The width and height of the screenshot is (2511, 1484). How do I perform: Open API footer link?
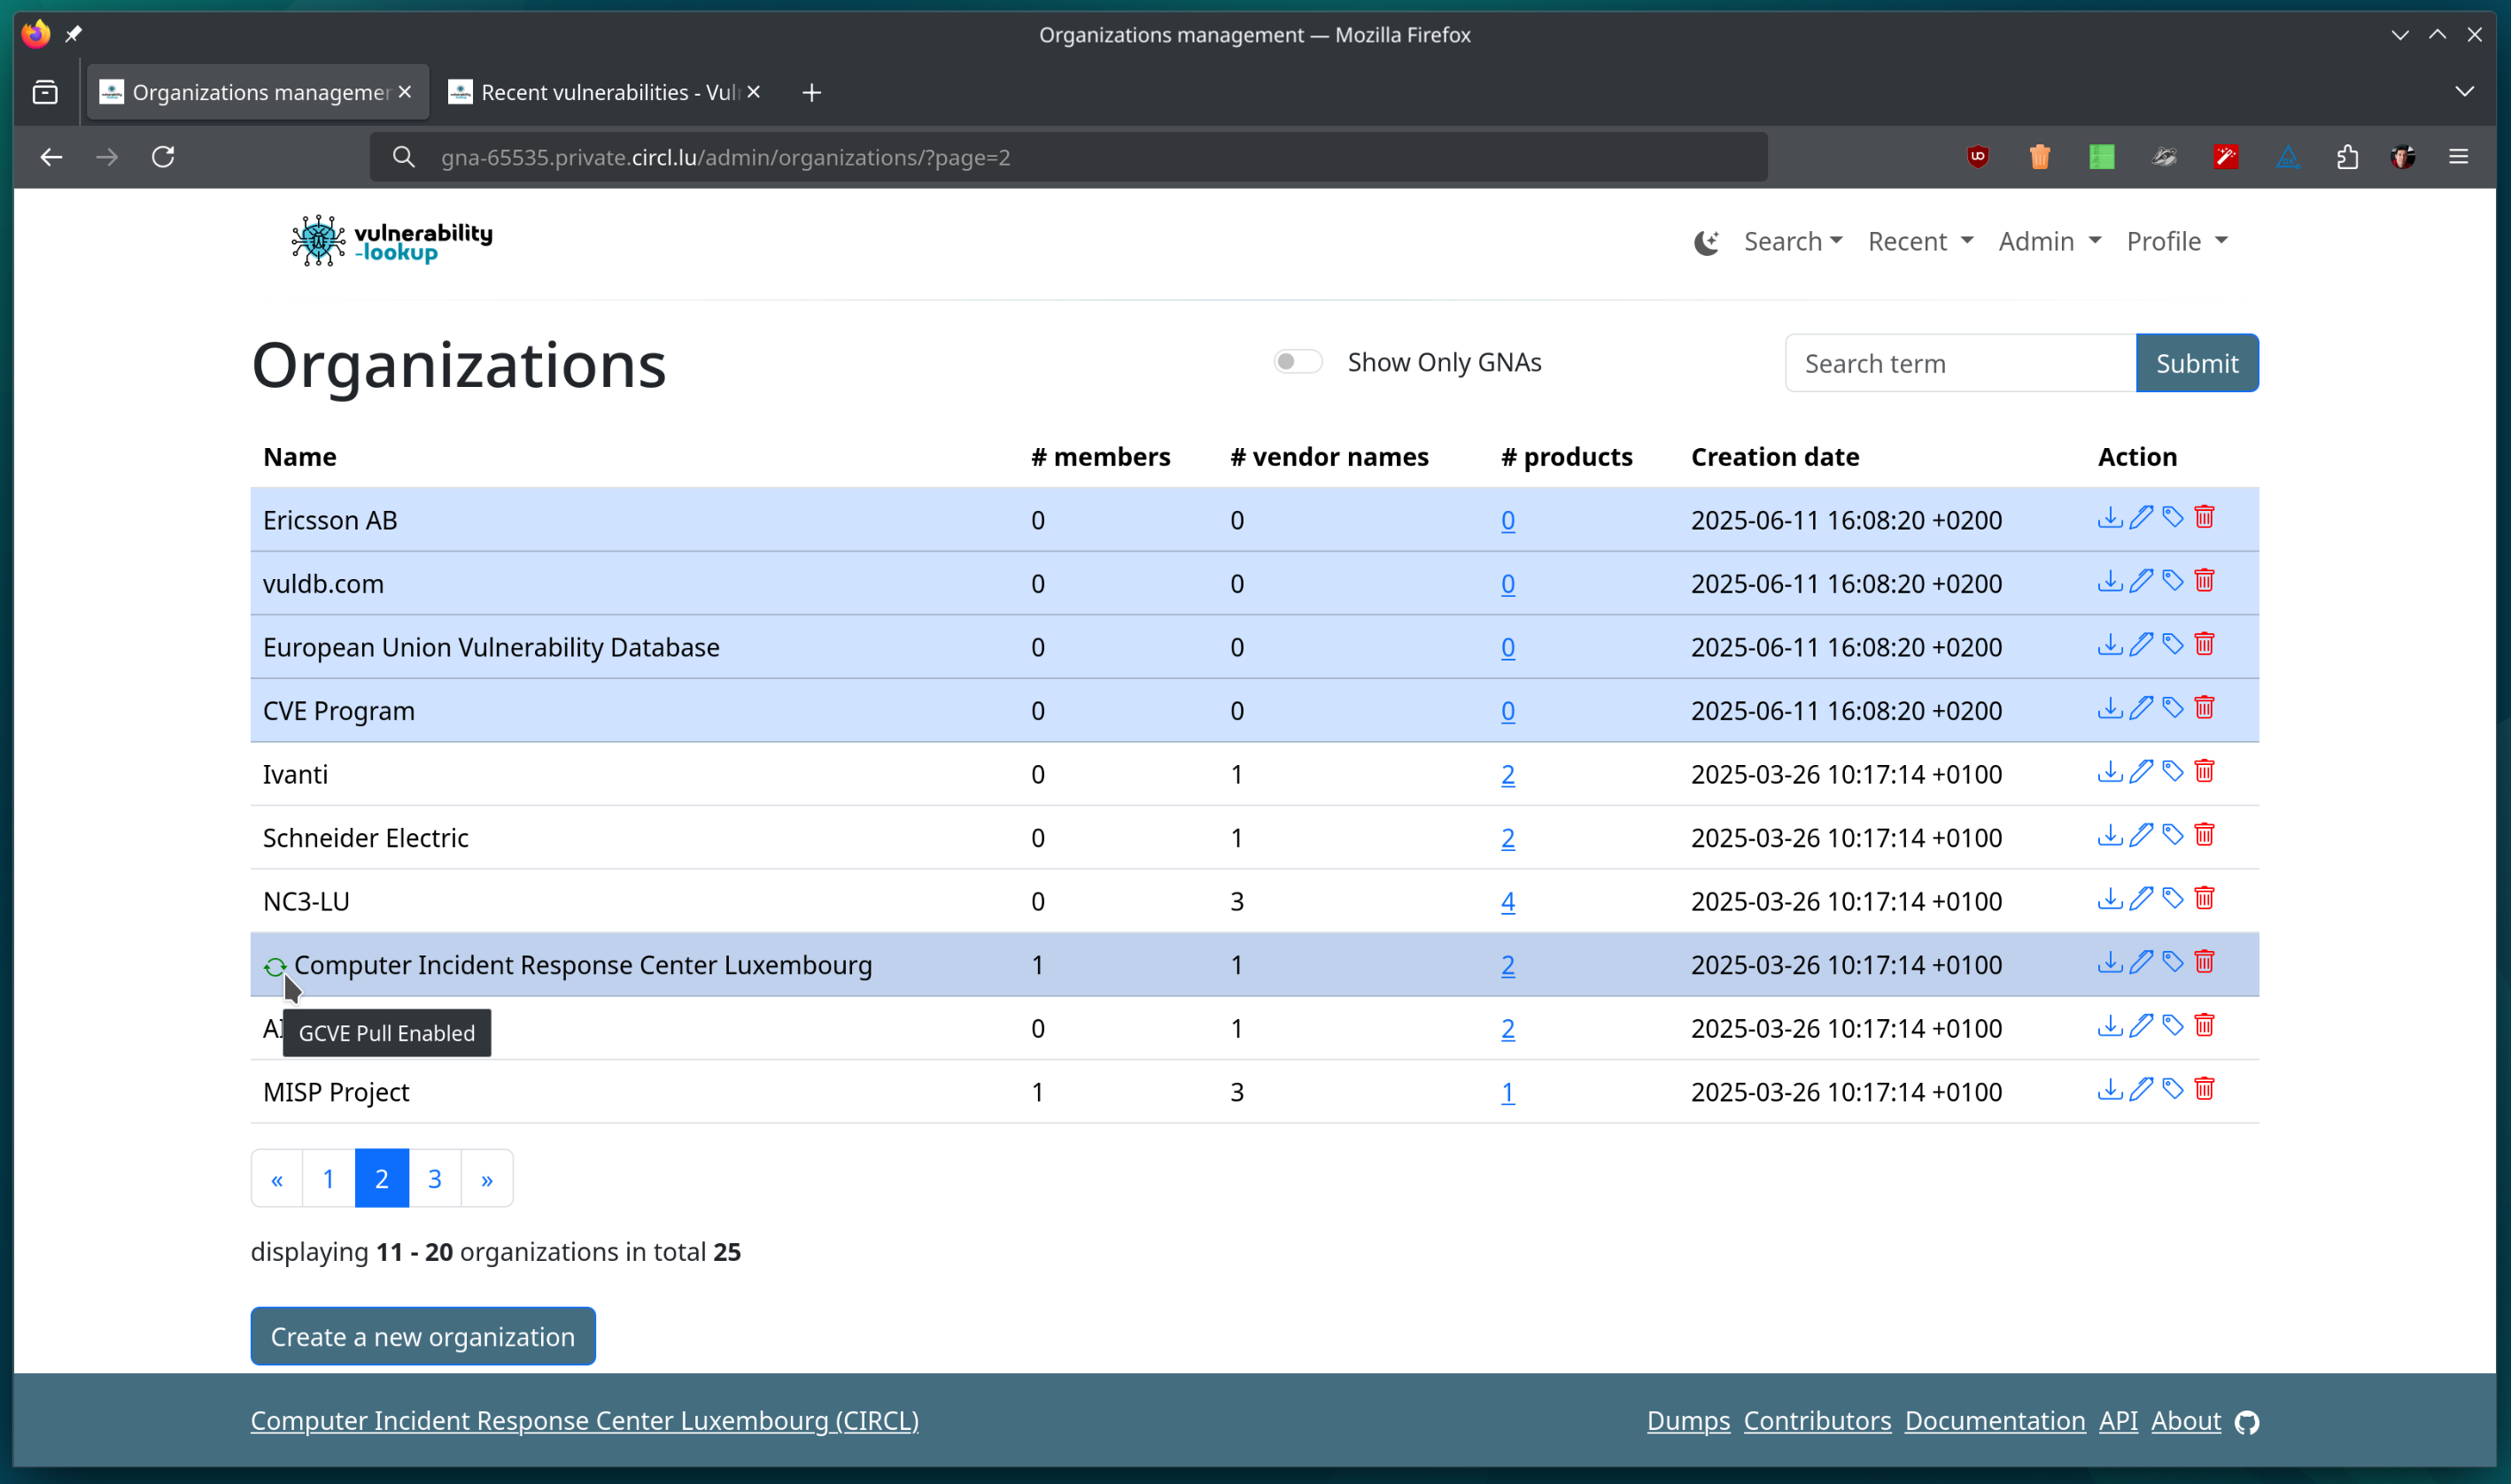pos(2118,1421)
